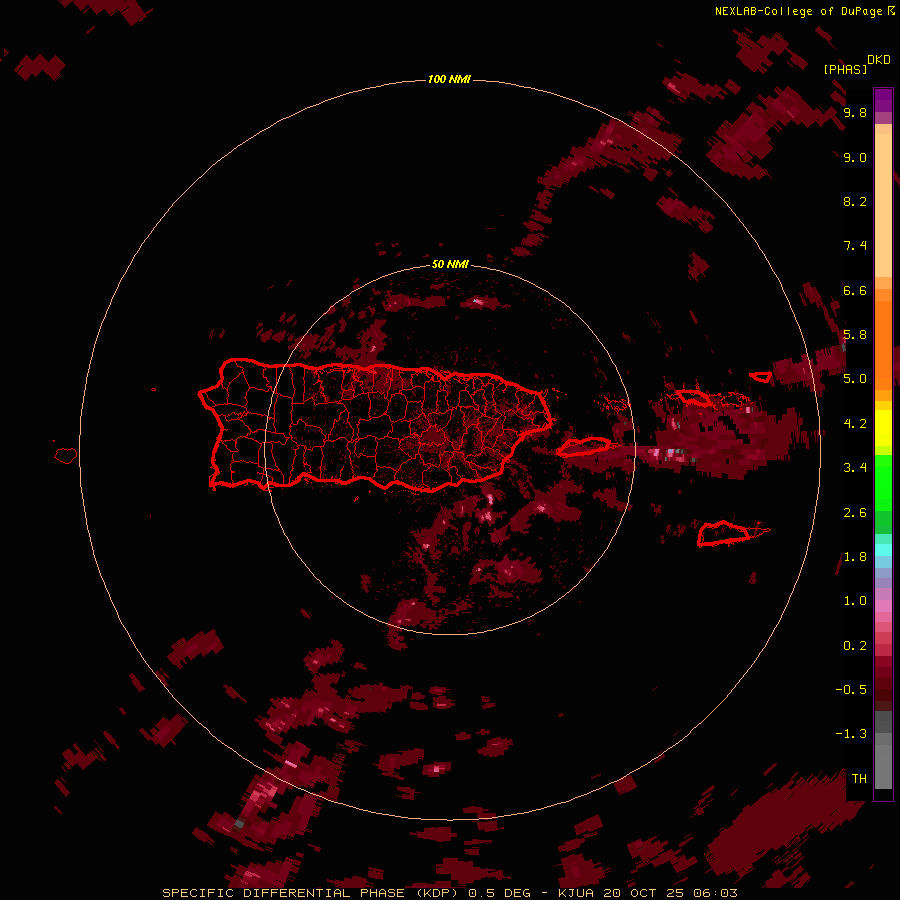Click the 6.6 value on color scale
This screenshot has height=900, width=900.
pyautogui.click(x=855, y=290)
